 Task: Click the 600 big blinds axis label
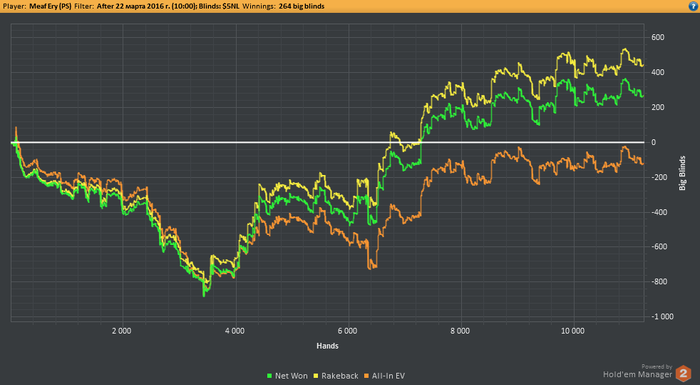[658, 38]
